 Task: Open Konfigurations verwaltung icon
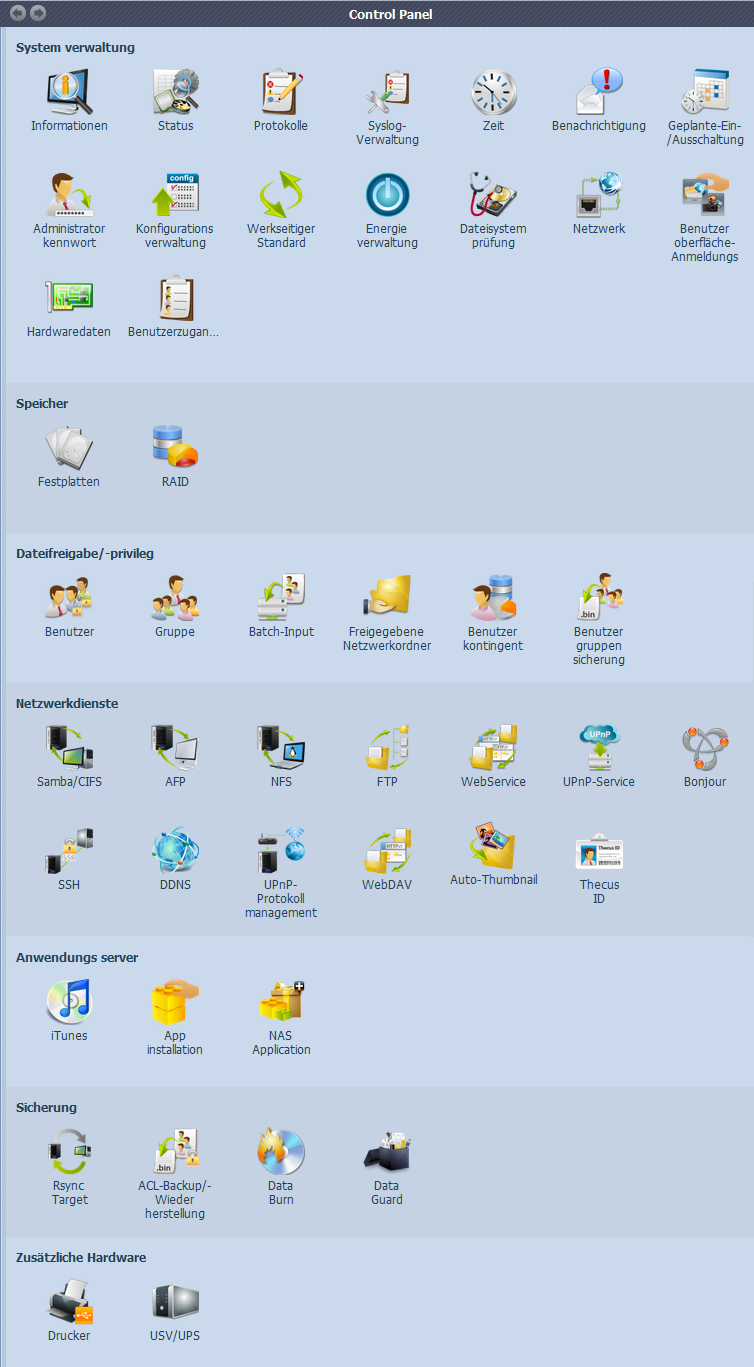click(x=176, y=196)
